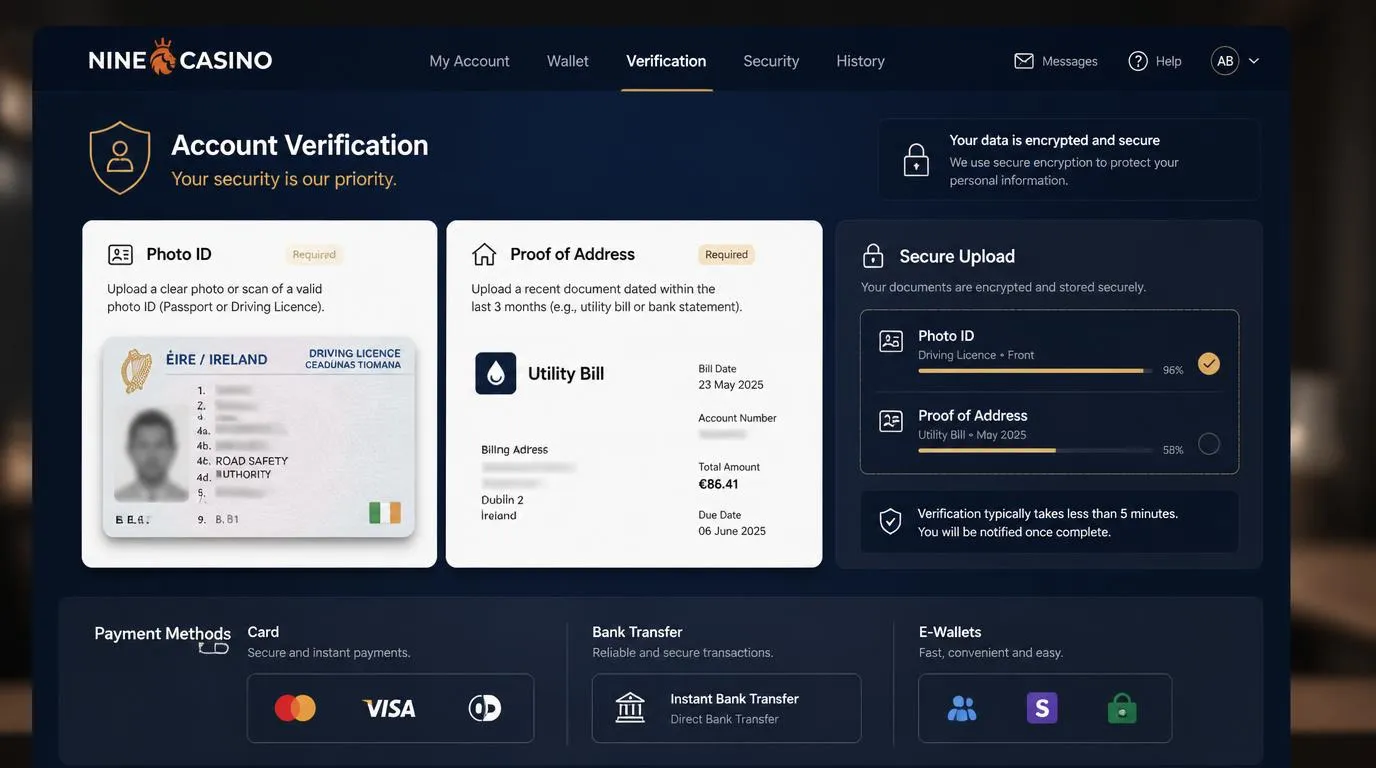Click the encryption padlock icon
Image resolution: width=1376 pixels, height=768 pixels.
[916, 160]
